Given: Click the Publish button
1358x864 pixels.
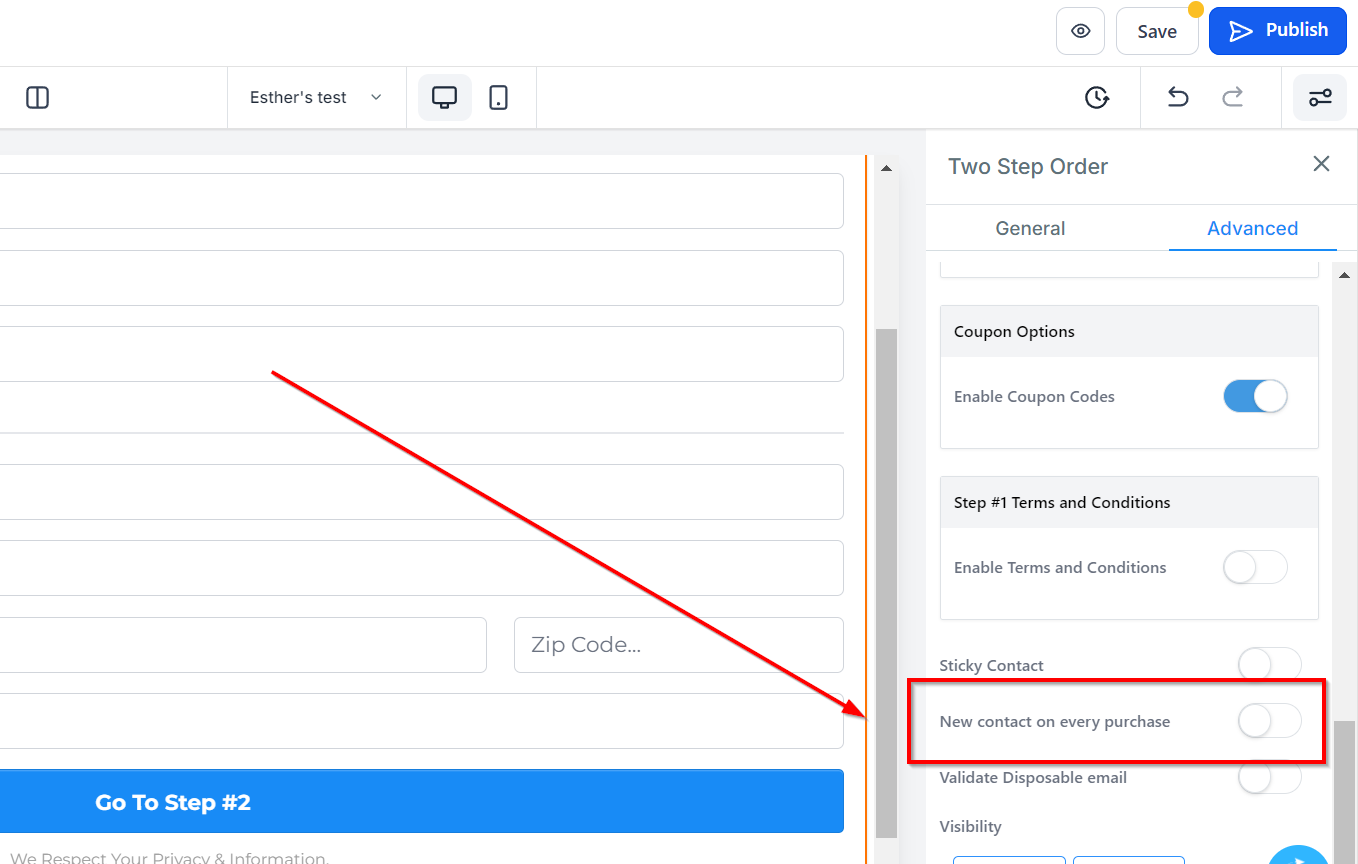Looking at the screenshot, I should click(x=1278, y=30).
